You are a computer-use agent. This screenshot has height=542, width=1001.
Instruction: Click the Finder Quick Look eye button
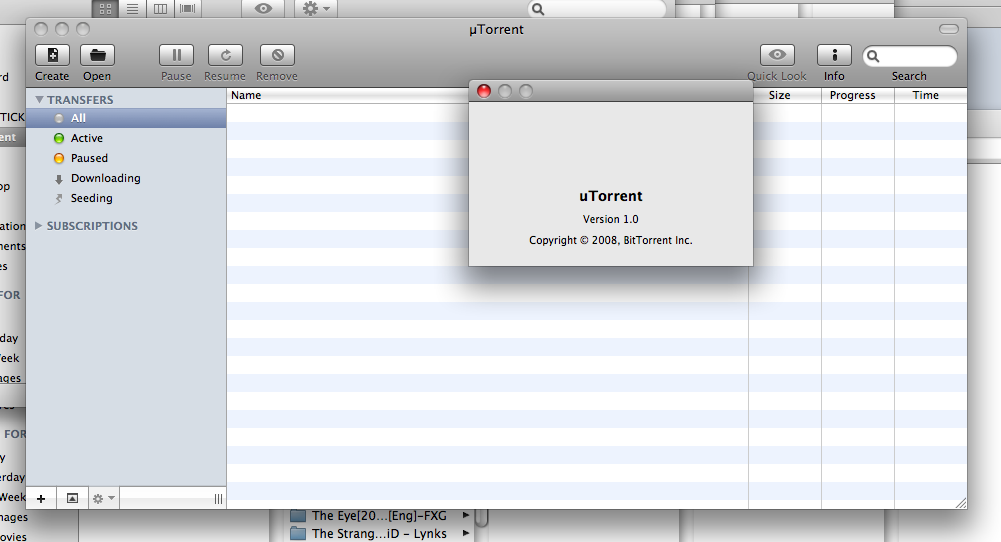click(263, 9)
